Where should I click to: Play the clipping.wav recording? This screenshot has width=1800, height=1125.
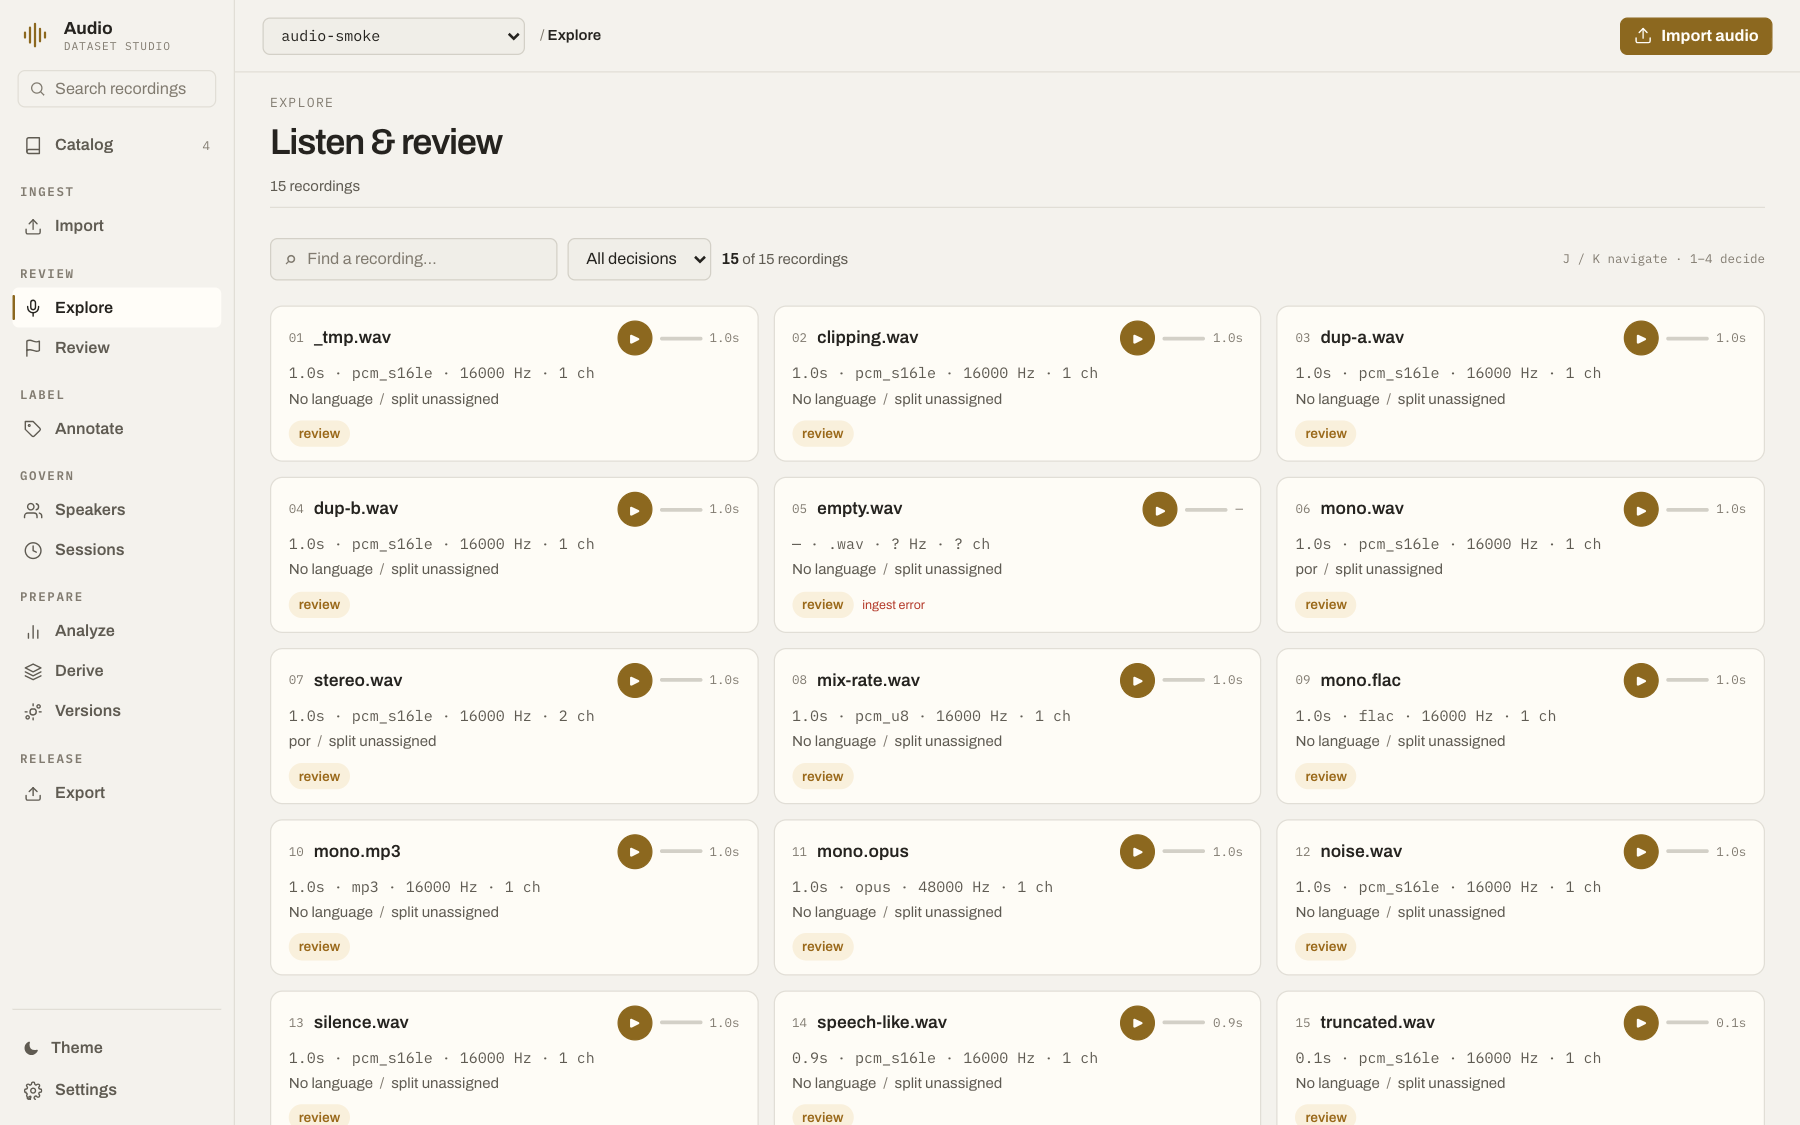tap(1137, 338)
